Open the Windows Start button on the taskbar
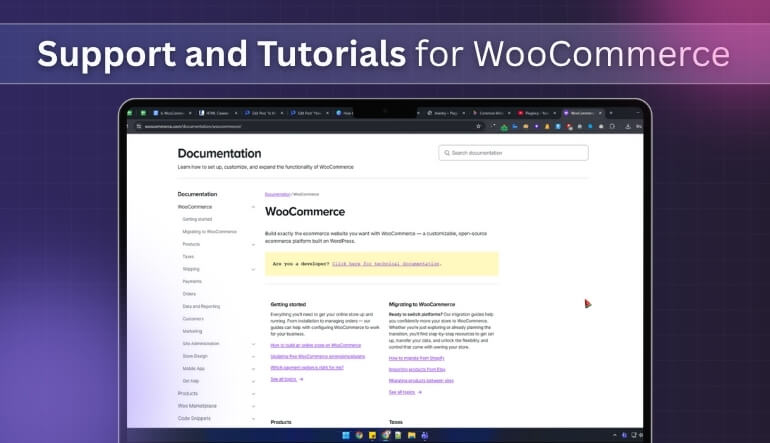Screen dimensions: 770x443 346,435
